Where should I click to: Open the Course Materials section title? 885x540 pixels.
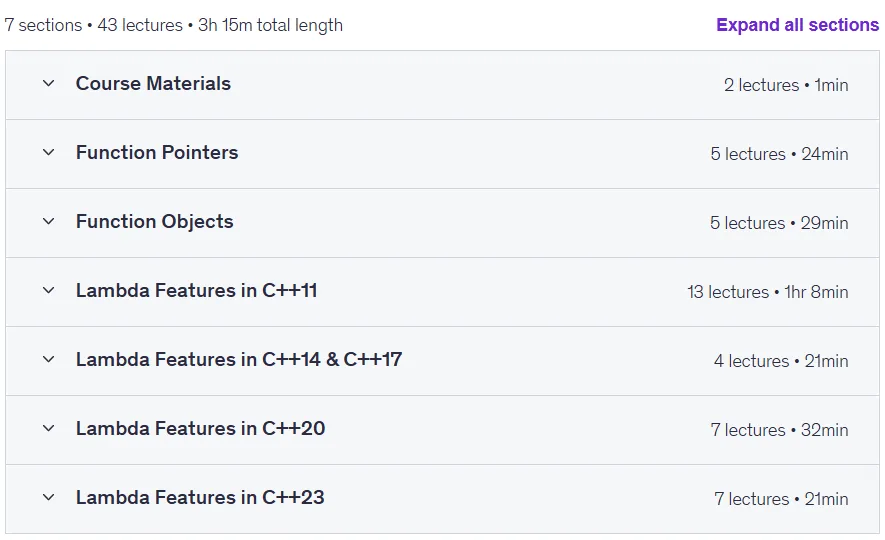(x=153, y=84)
